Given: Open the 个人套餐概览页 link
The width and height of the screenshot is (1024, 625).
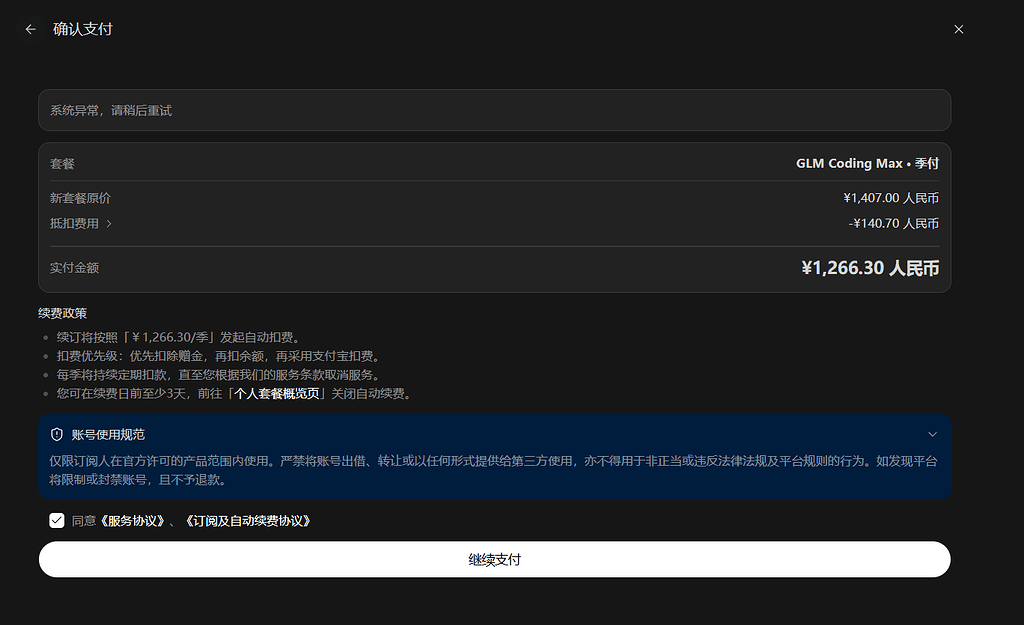Looking at the screenshot, I should (278, 394).
